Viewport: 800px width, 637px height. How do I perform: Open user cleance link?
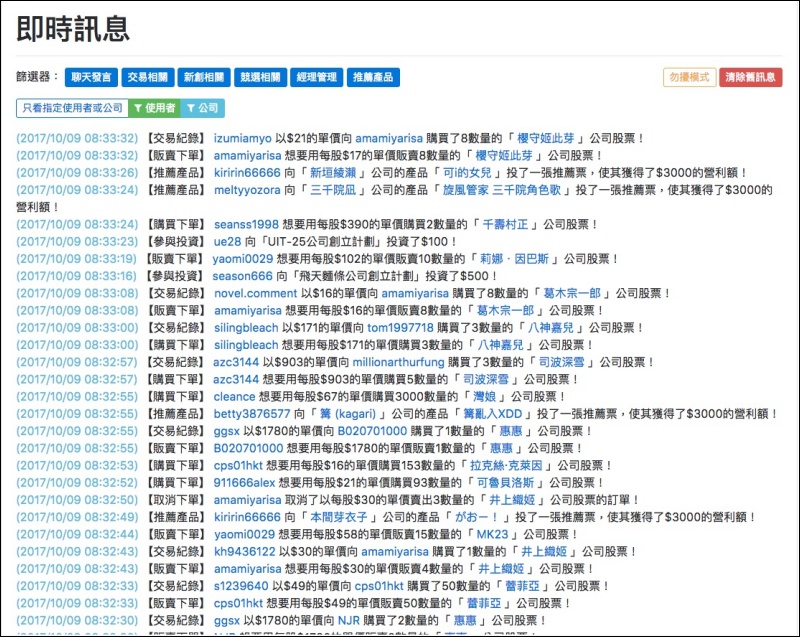(234, 397)
